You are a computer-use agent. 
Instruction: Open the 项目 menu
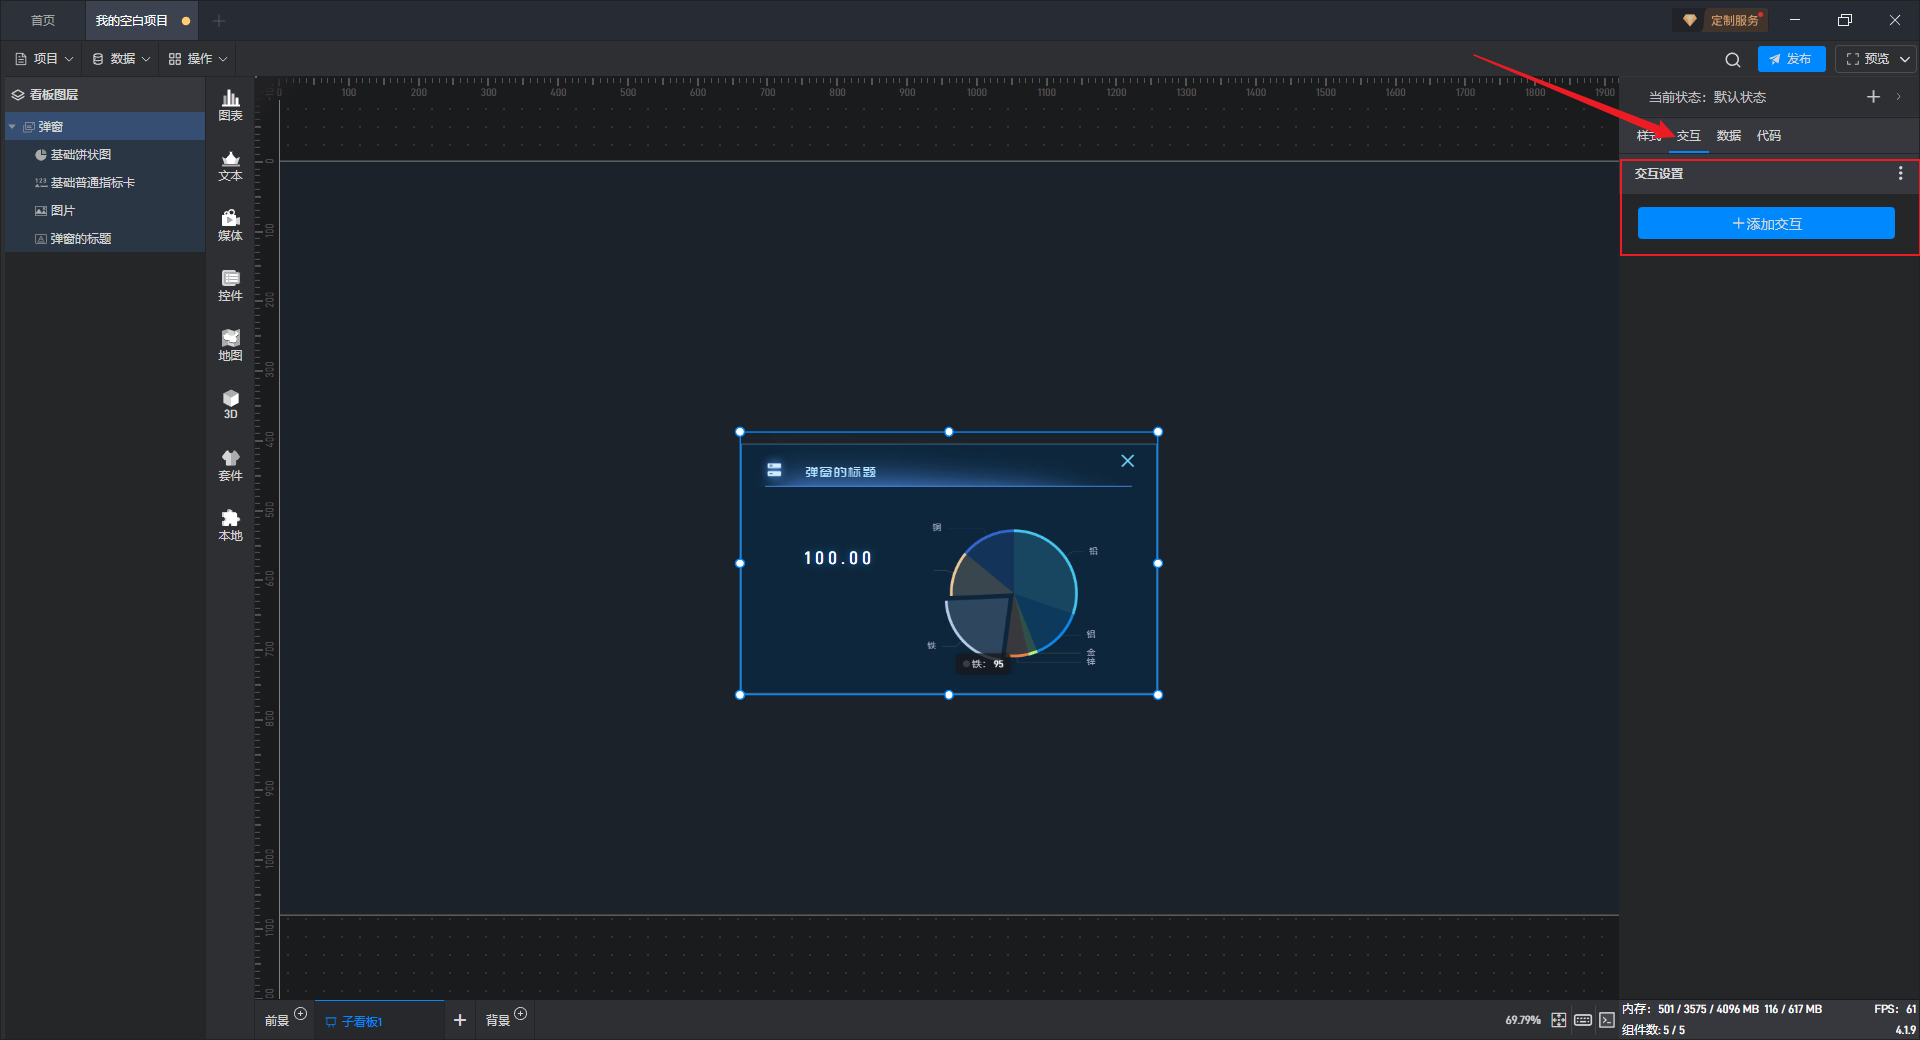[44, 59]
